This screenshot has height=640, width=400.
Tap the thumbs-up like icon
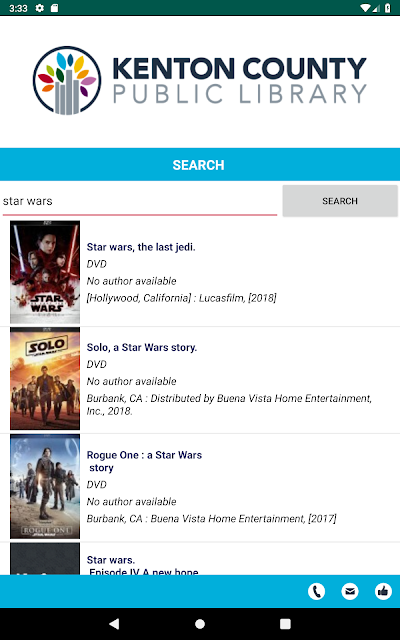point(383,591)
